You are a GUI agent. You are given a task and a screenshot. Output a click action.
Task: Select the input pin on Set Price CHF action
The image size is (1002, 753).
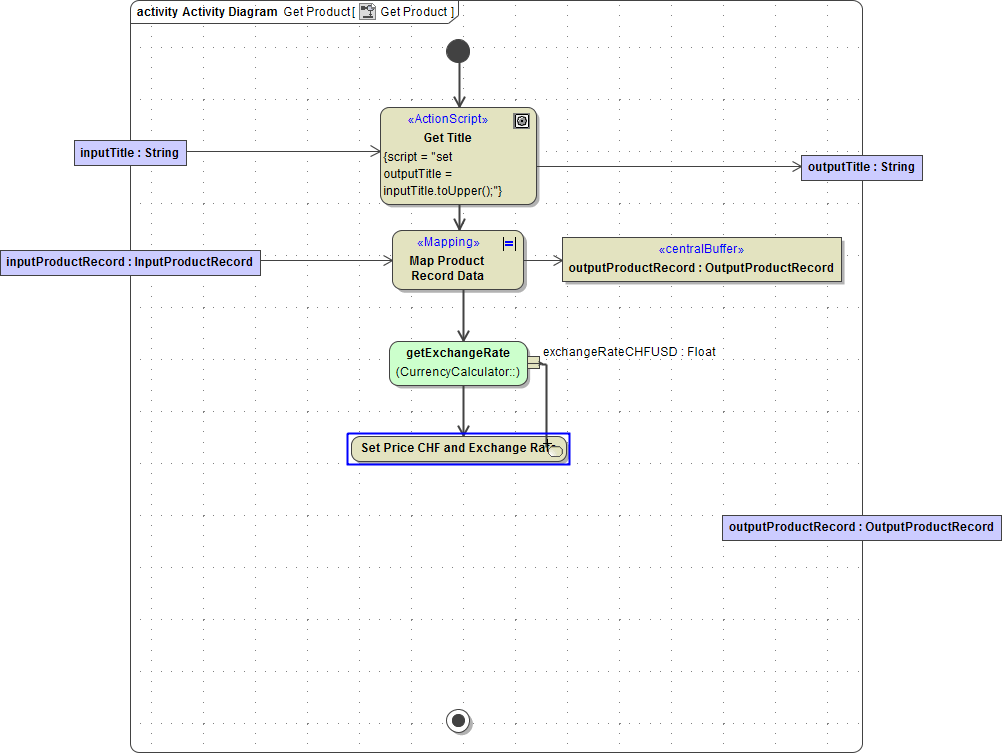(x=555, y=449)
